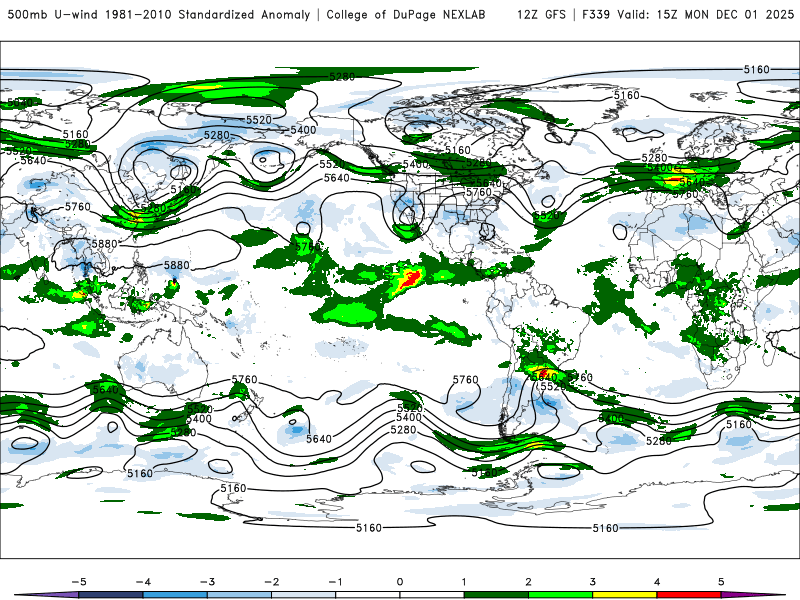Select the light blue colorbar segment between -3 and -2
800x600 pixels.
[239, 595]
